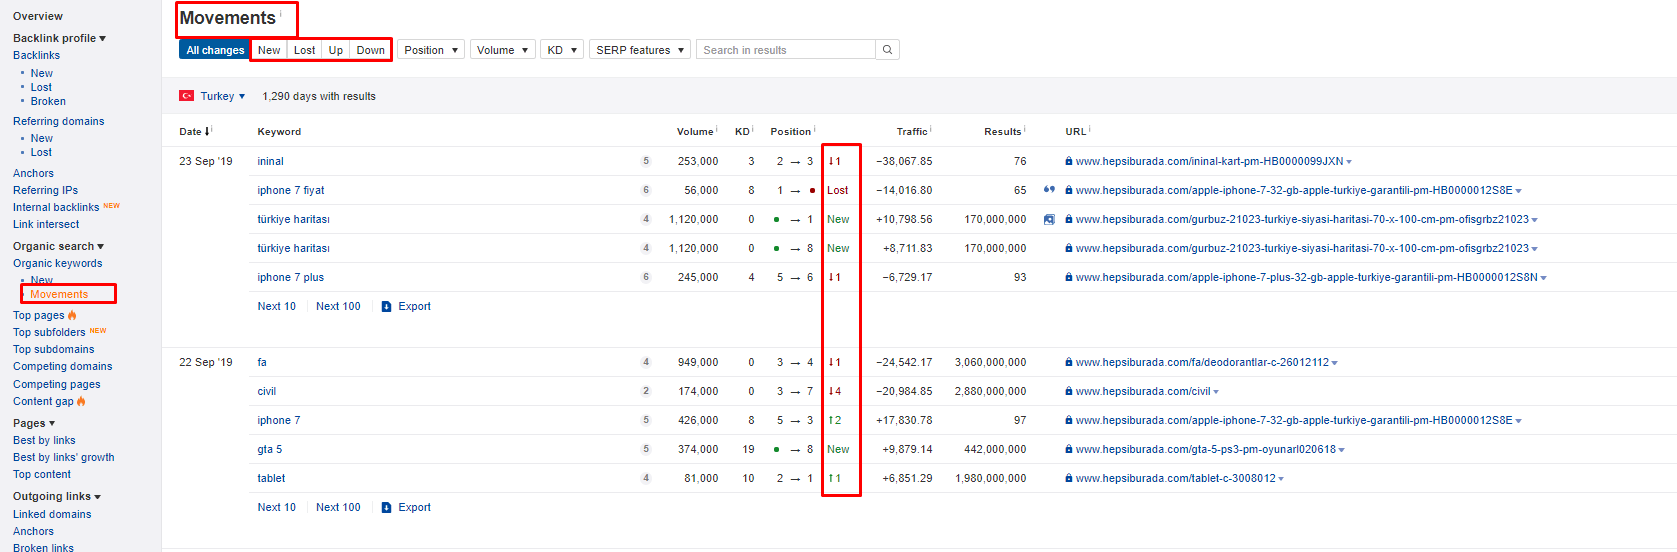Viewport: 1677px width, 552px height.
Task: Click Export icon under 23 Sep results
Action: (x=386, y=307)
